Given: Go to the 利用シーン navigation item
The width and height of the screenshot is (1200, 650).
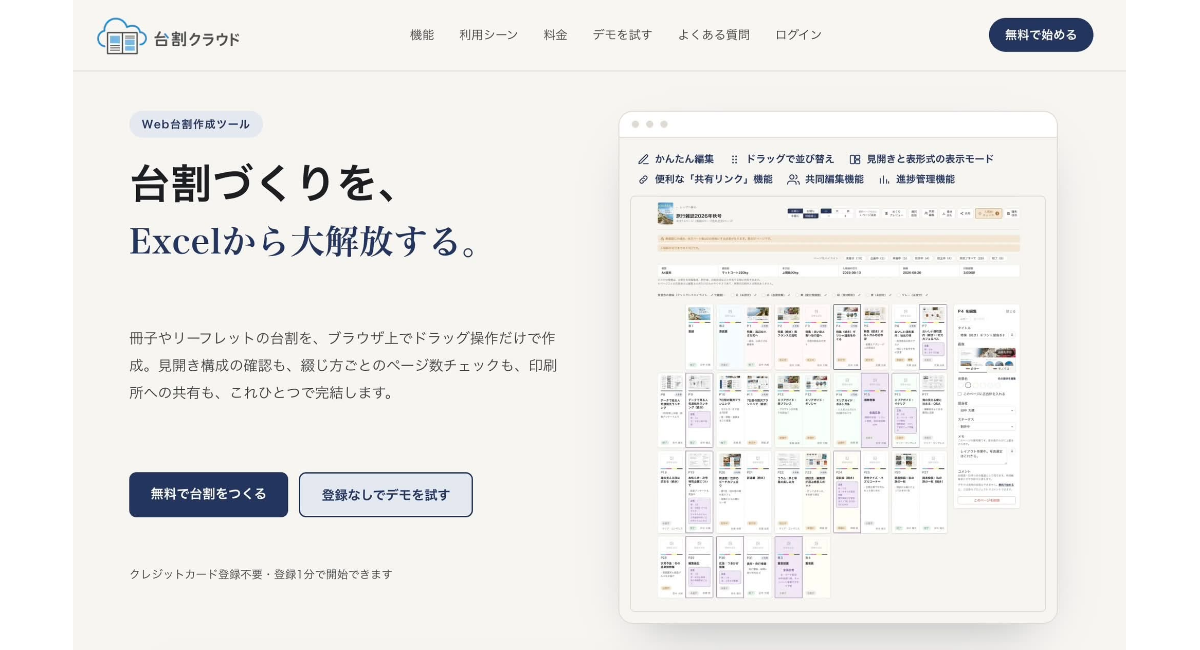Looking at the screenshot, I should [x=489, y=35].
